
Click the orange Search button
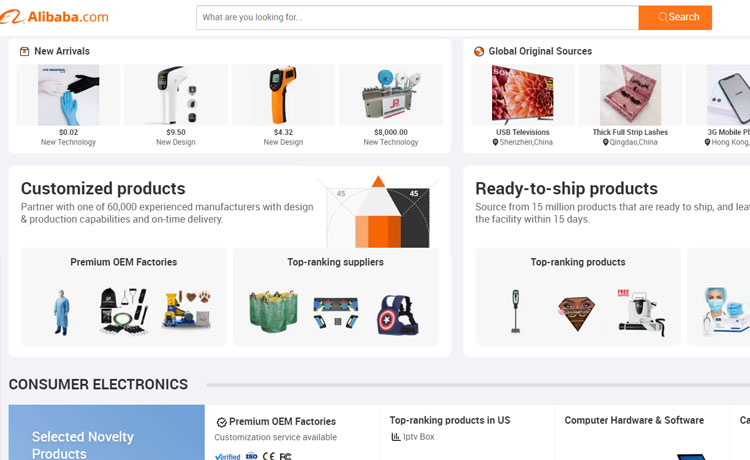click(x=675, y=17)
